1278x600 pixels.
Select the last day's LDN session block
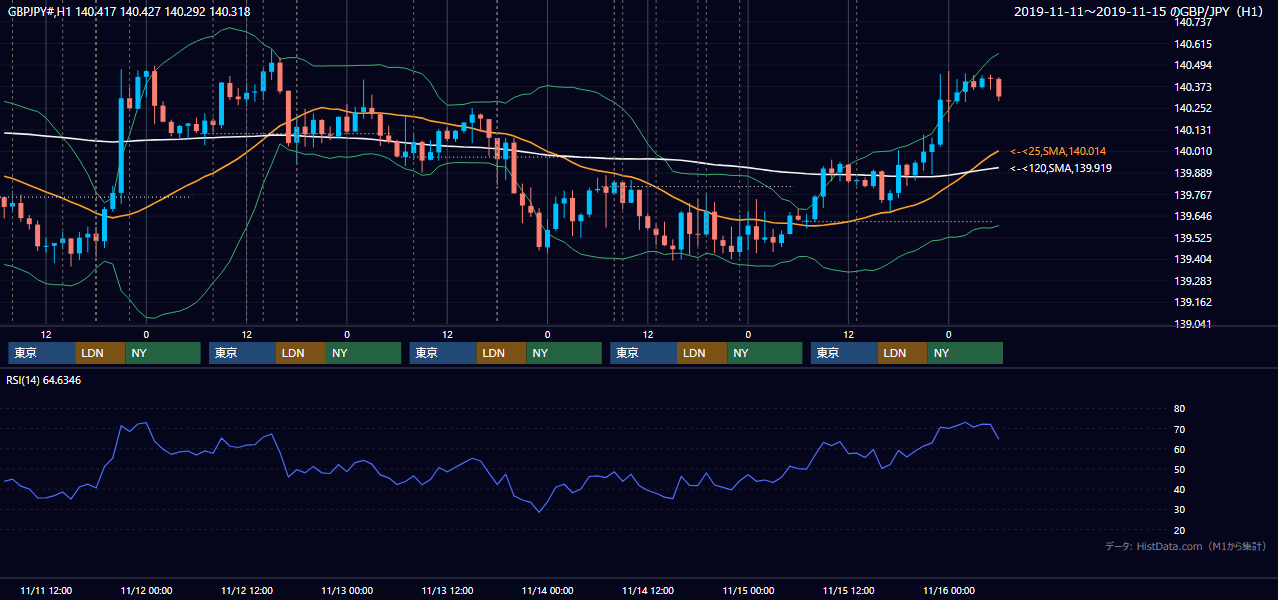pos(903,353)
